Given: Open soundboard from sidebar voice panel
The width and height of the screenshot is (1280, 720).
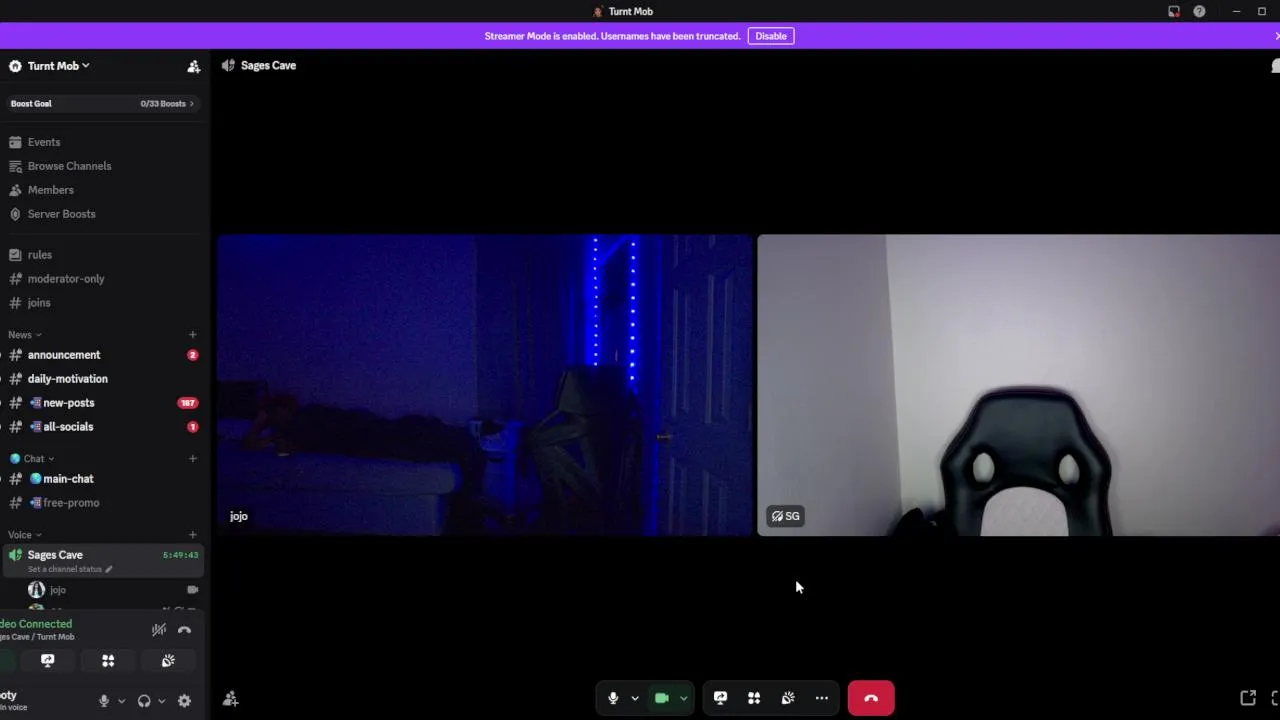Looking at the screenshot, I should pyautogui.click(x=168, y=660).
